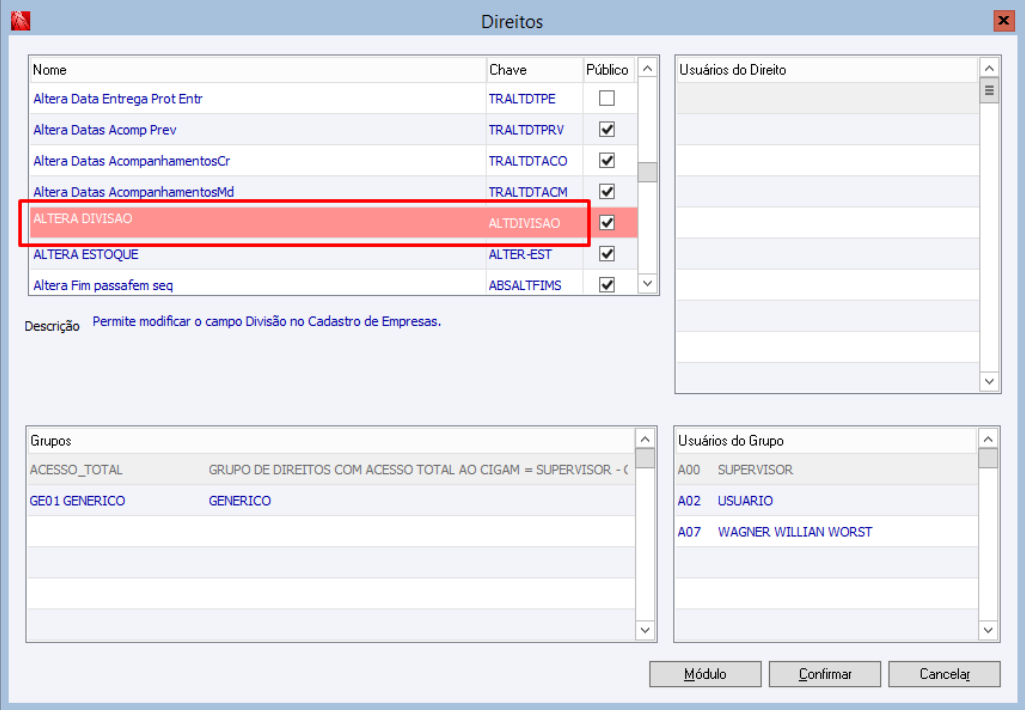Sort by the Nome column header
1025x710 pixels.
[258, 70]
